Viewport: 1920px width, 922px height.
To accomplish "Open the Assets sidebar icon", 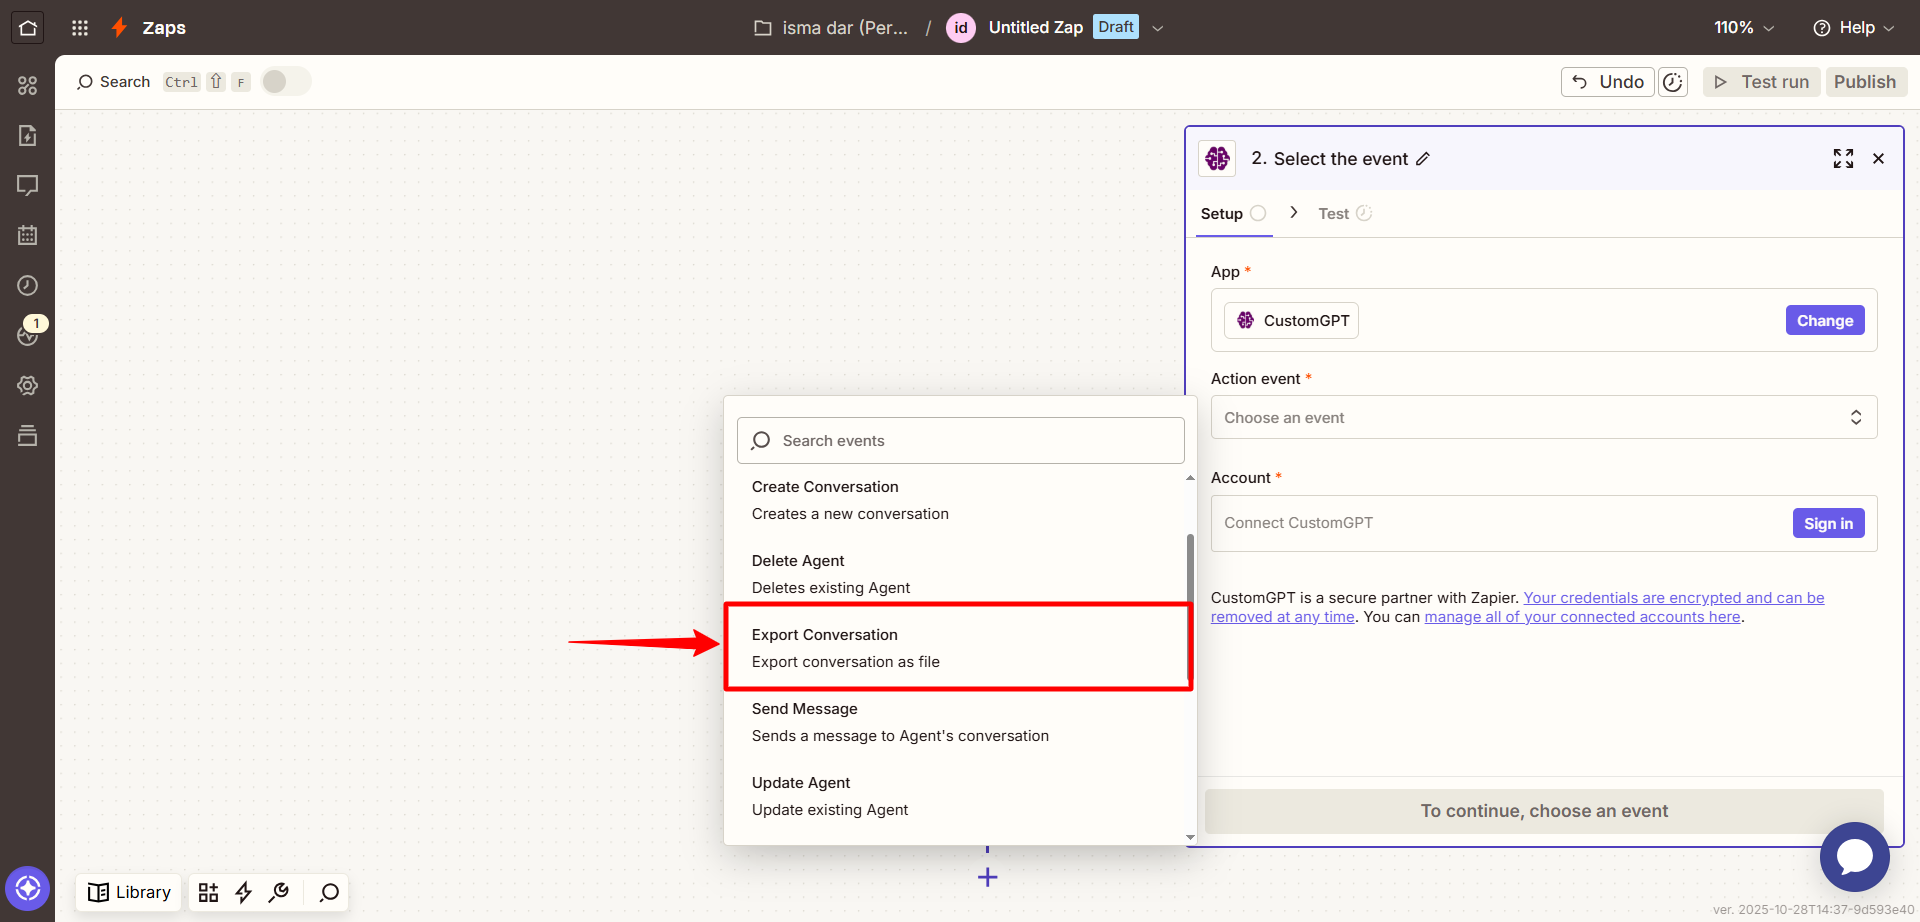I will coord(28,86).
